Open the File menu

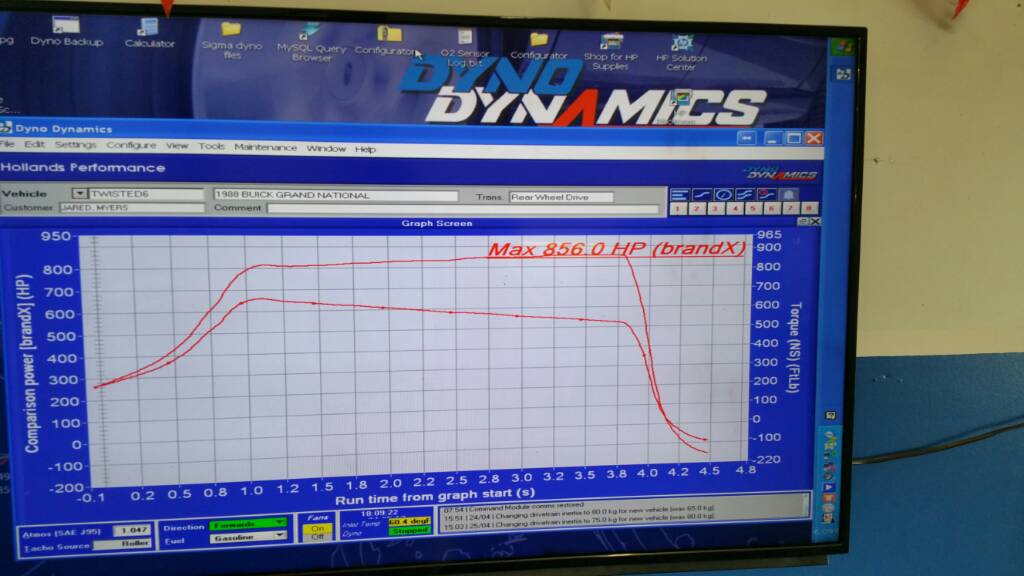7,144
